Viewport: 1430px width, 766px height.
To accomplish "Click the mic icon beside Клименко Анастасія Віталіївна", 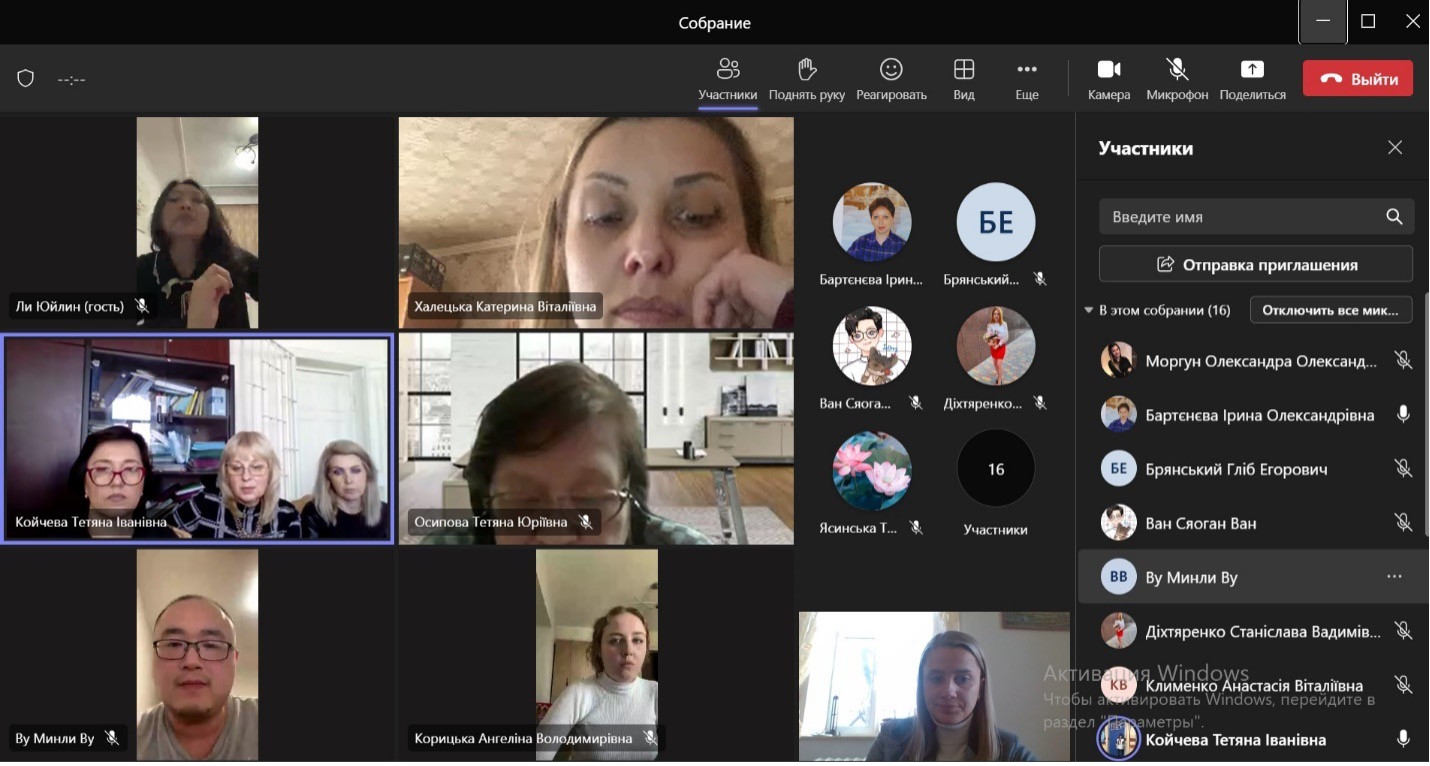I will click(x=1403, y=685).
